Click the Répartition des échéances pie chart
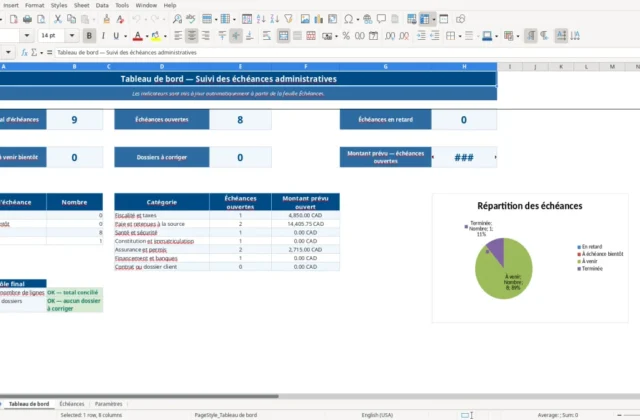This screenshot has width=640, height=420. click(x=504, y=268)
